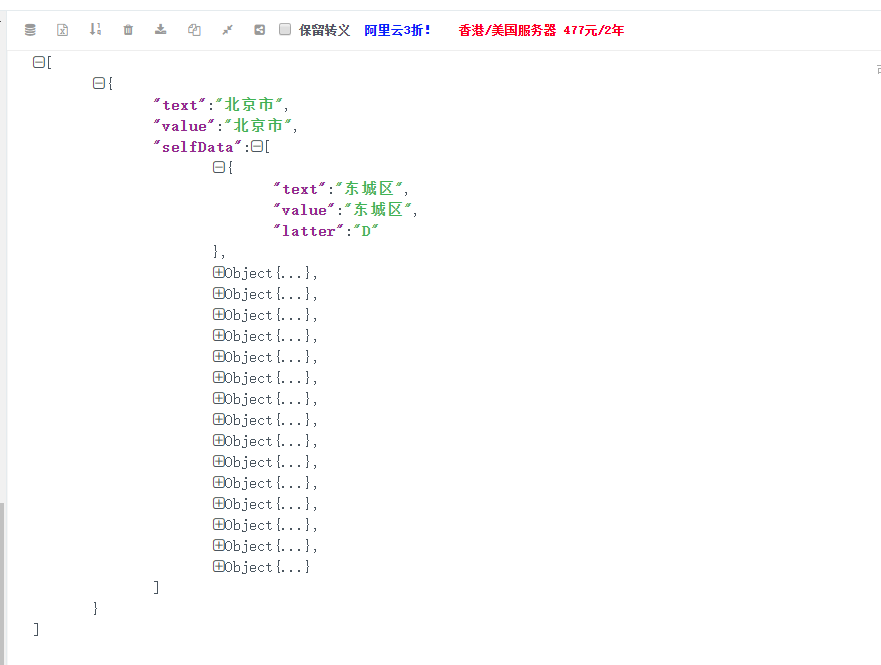Click the database stack icon in toolbar
Image resolution: width=881 pixels, height=665 pixels.
click(30, 30)
